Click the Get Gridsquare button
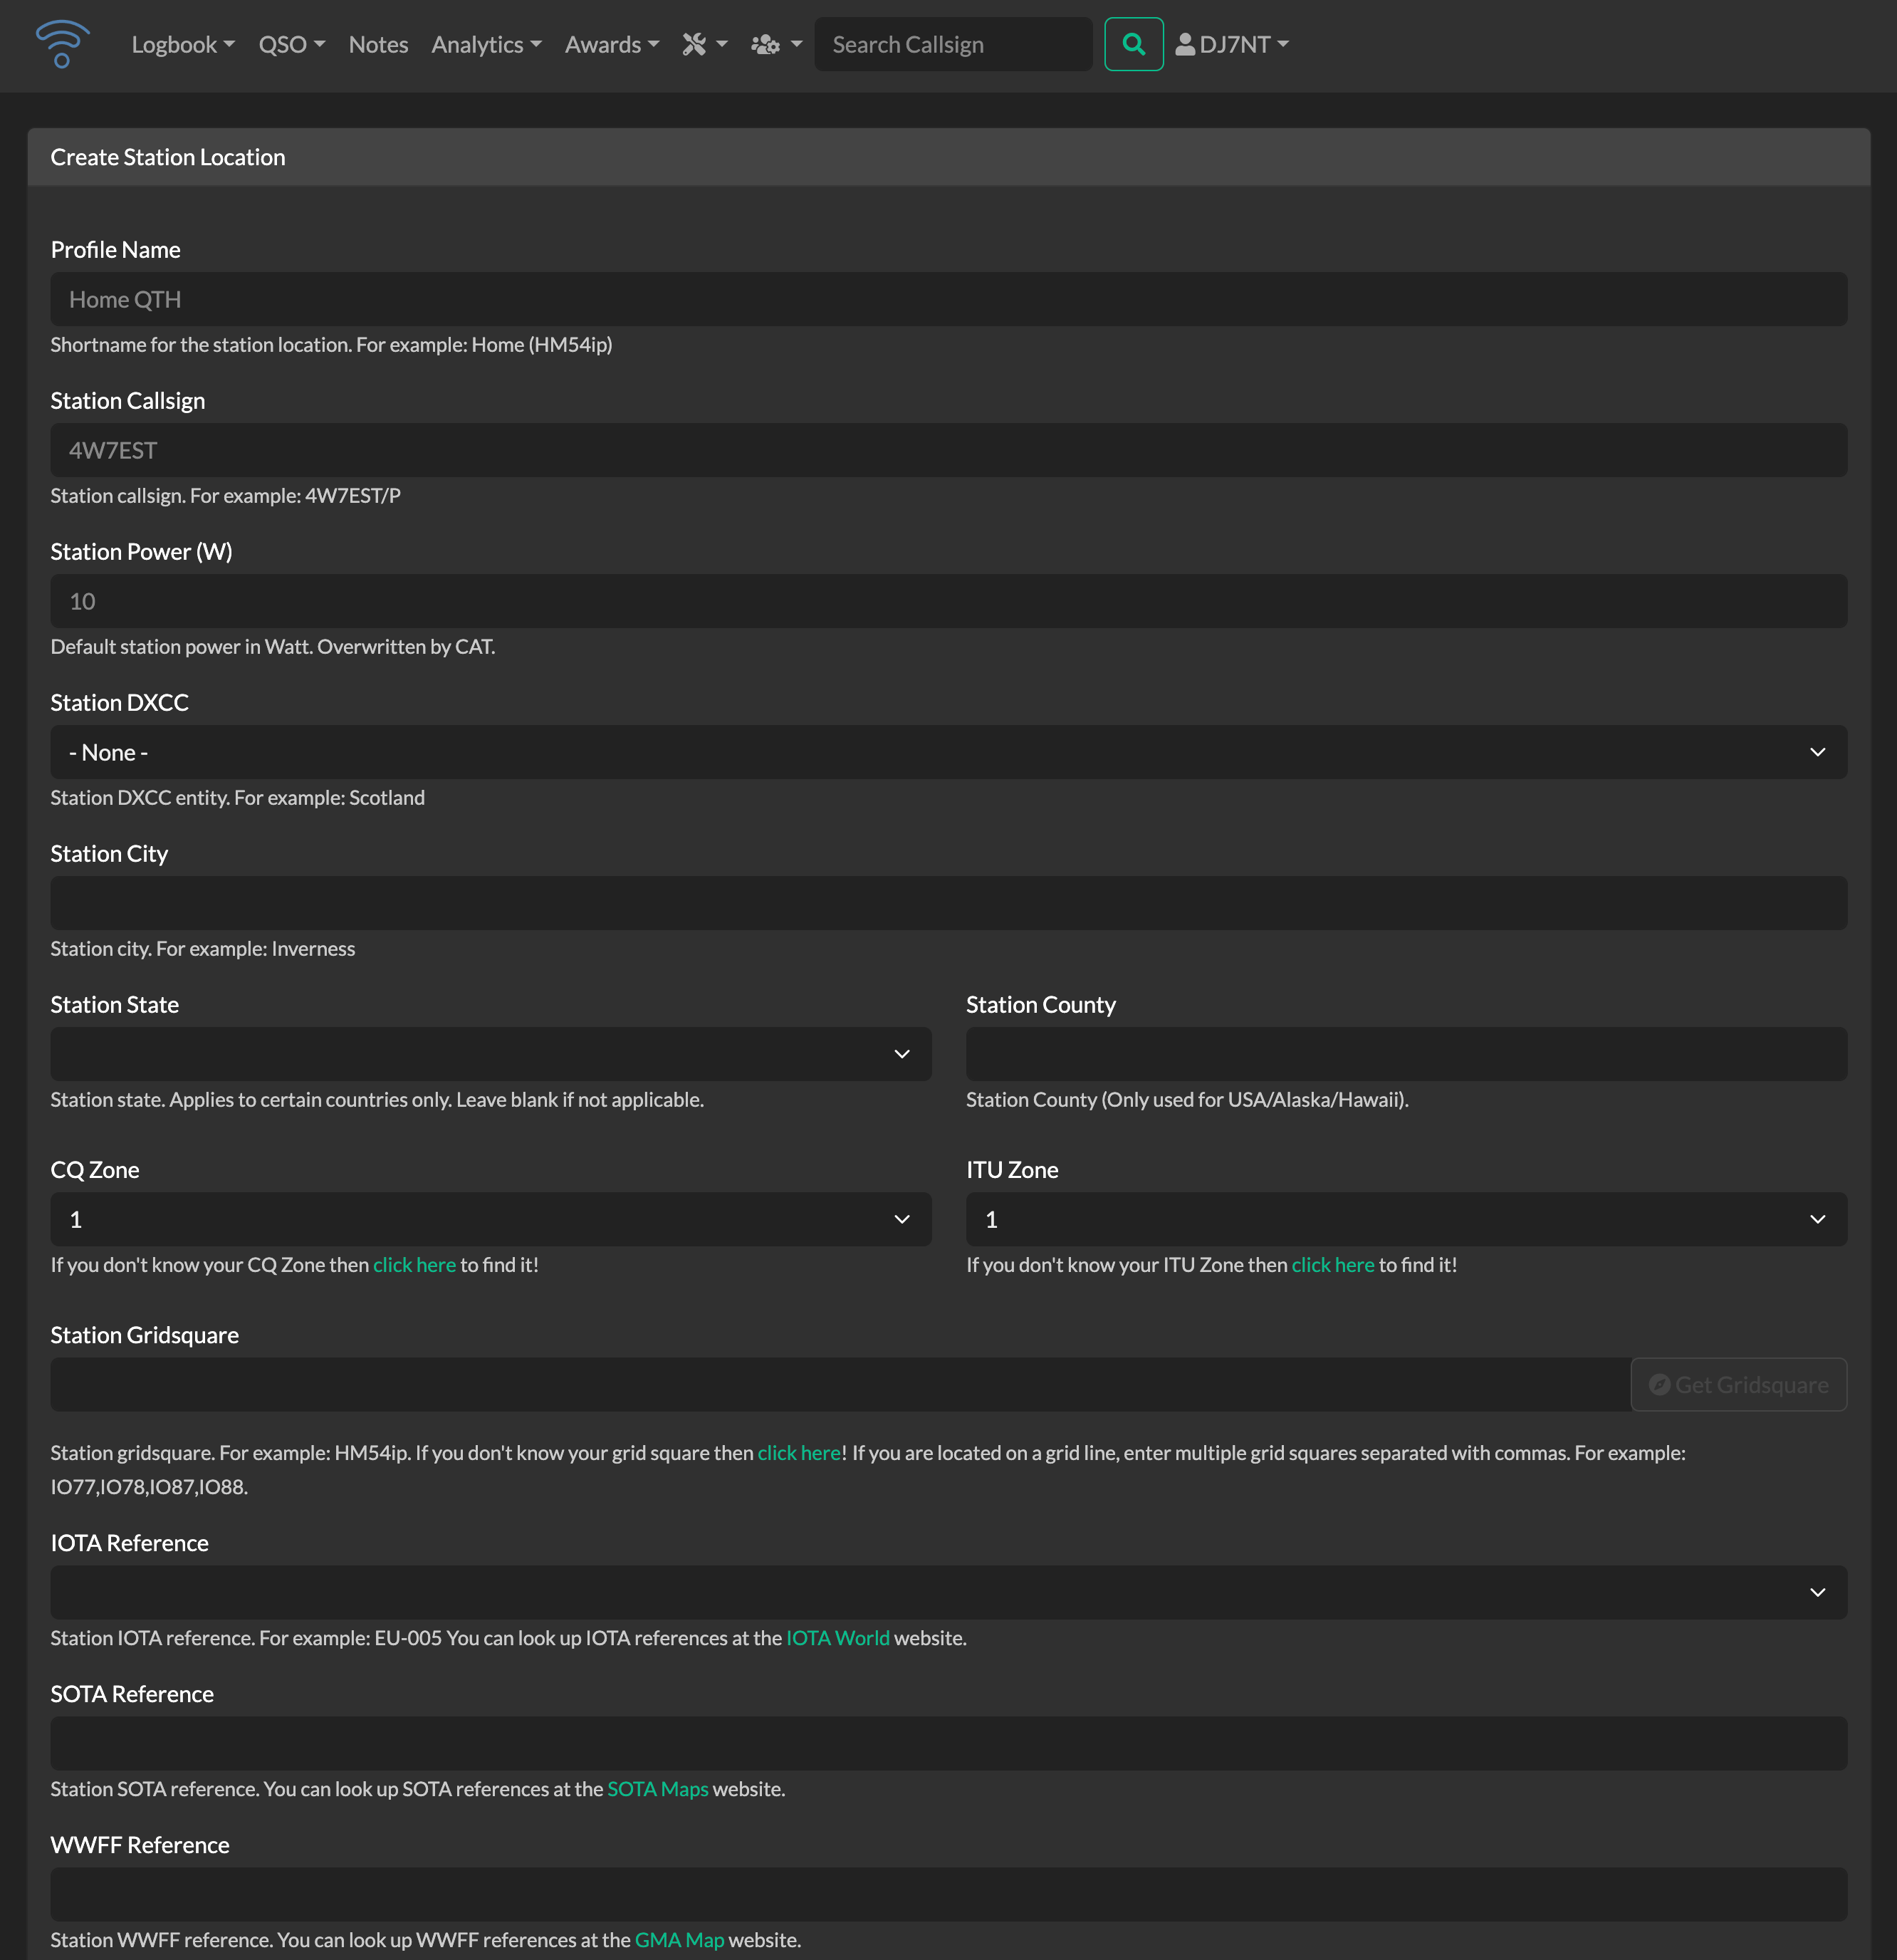1897x1960 pixels. pyautogui.click(x=1738, y=1384)
